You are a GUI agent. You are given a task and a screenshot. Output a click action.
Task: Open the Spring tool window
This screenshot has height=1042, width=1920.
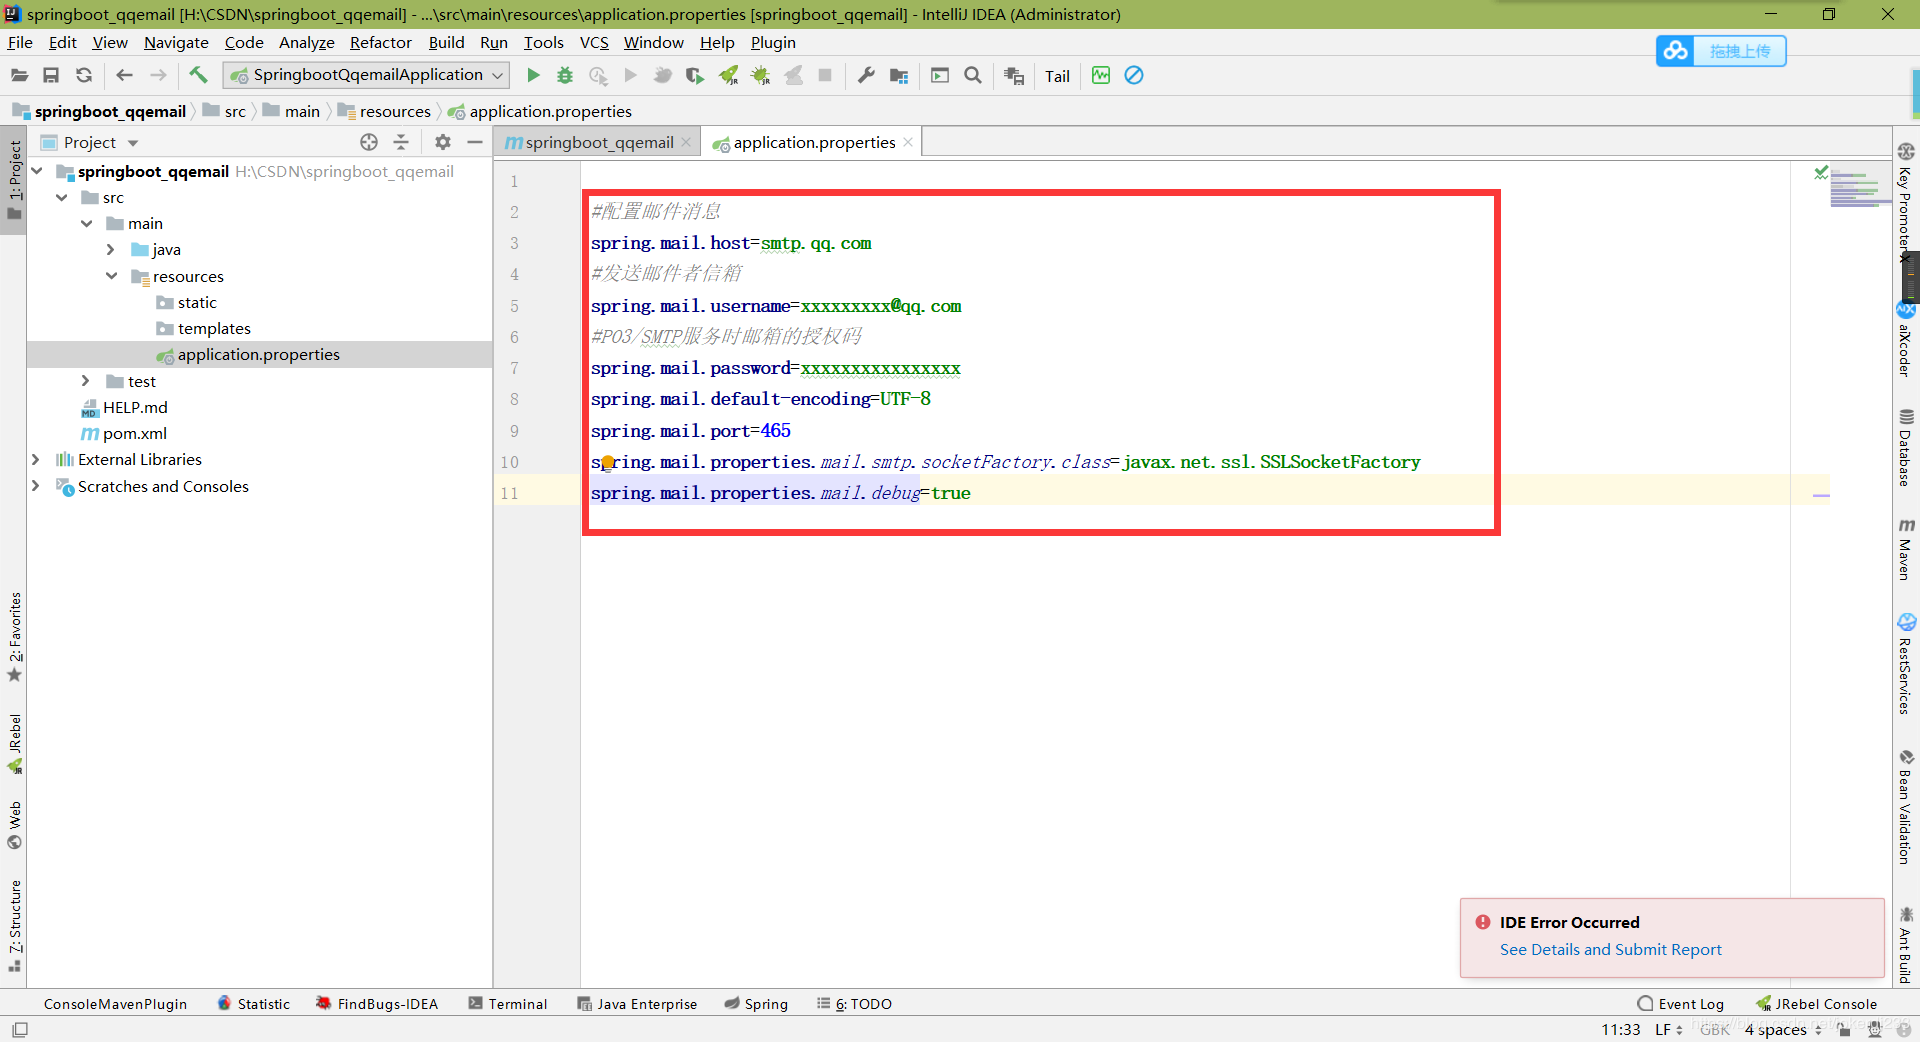[x=756, y=1004]
